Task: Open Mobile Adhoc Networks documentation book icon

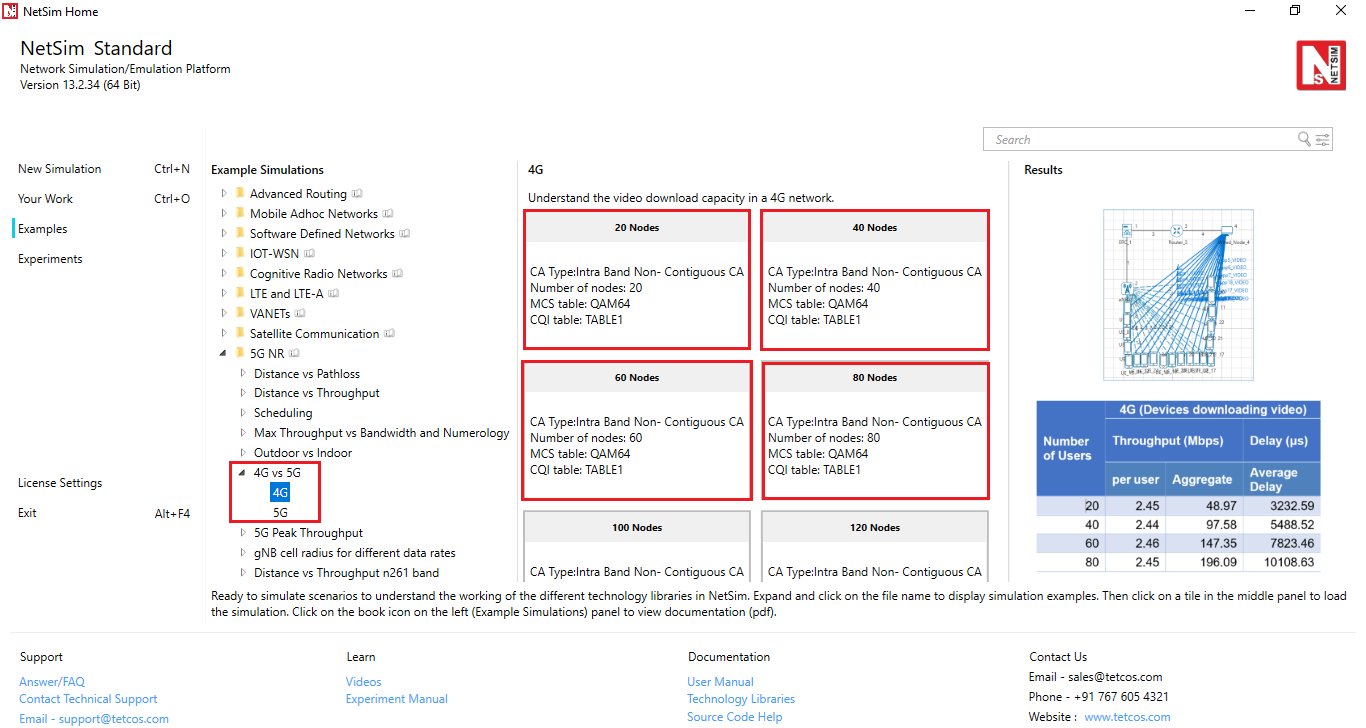Action: point(388,214)
